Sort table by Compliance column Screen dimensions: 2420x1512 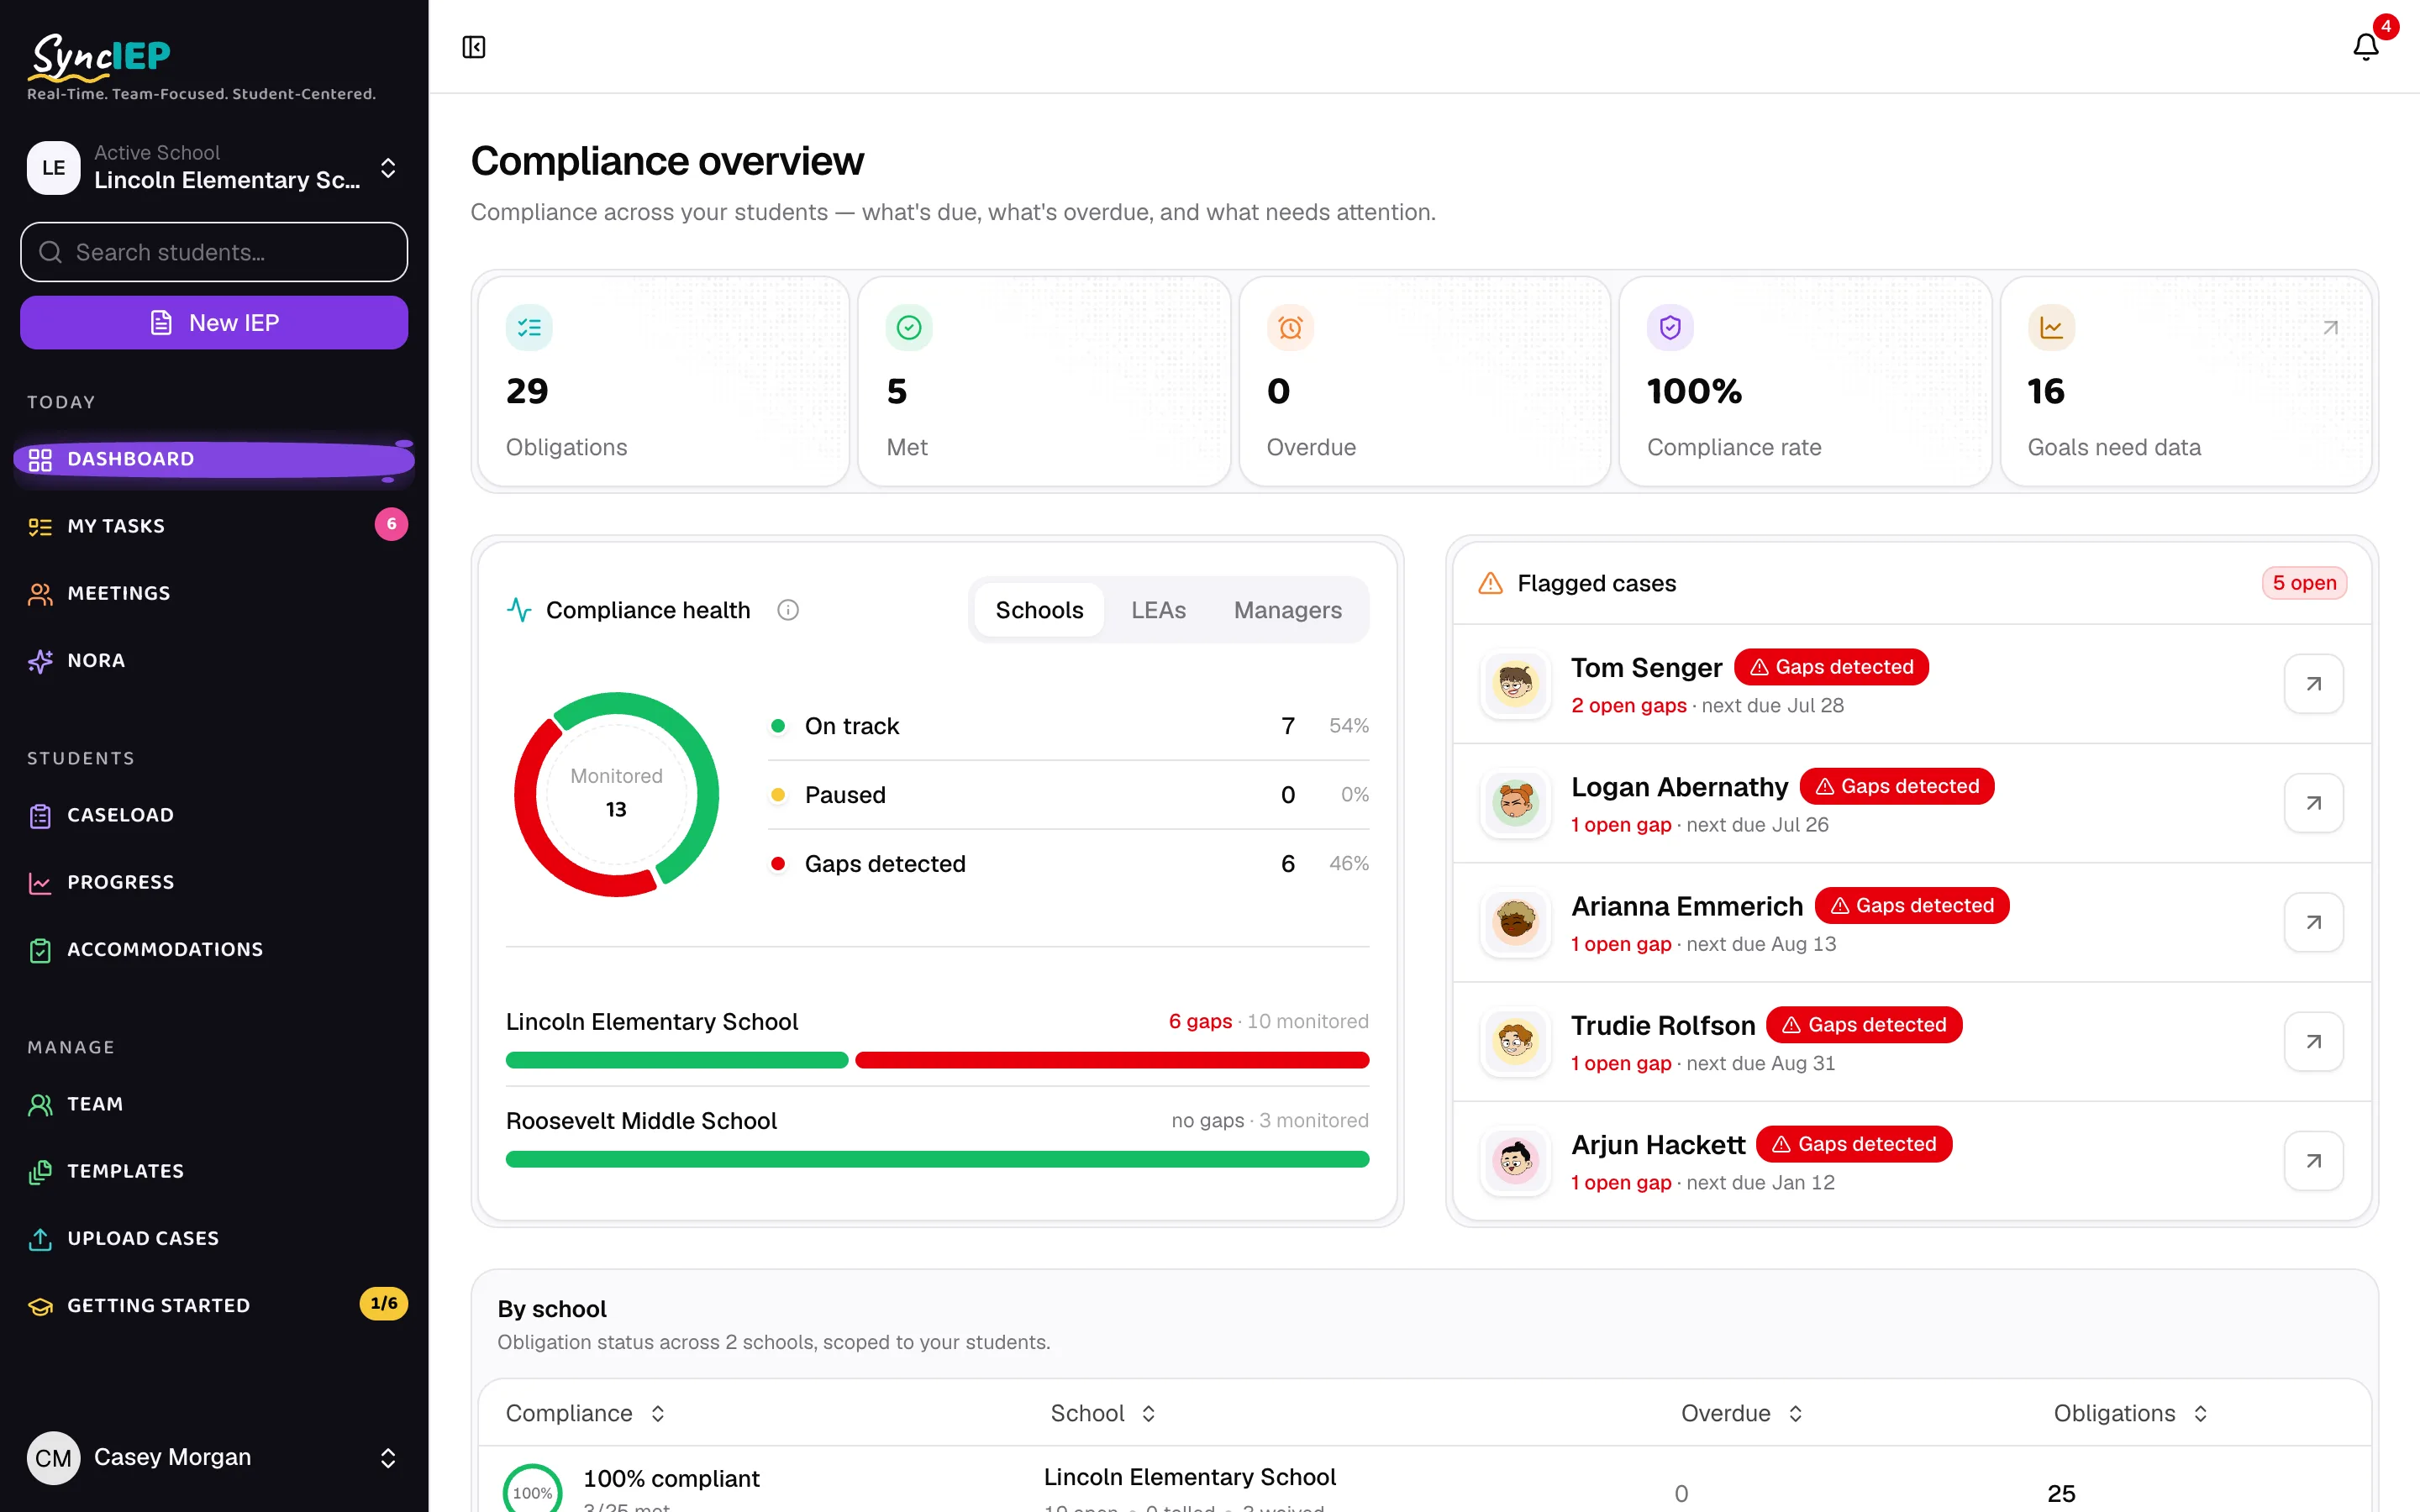click(x=585, y=1413)
